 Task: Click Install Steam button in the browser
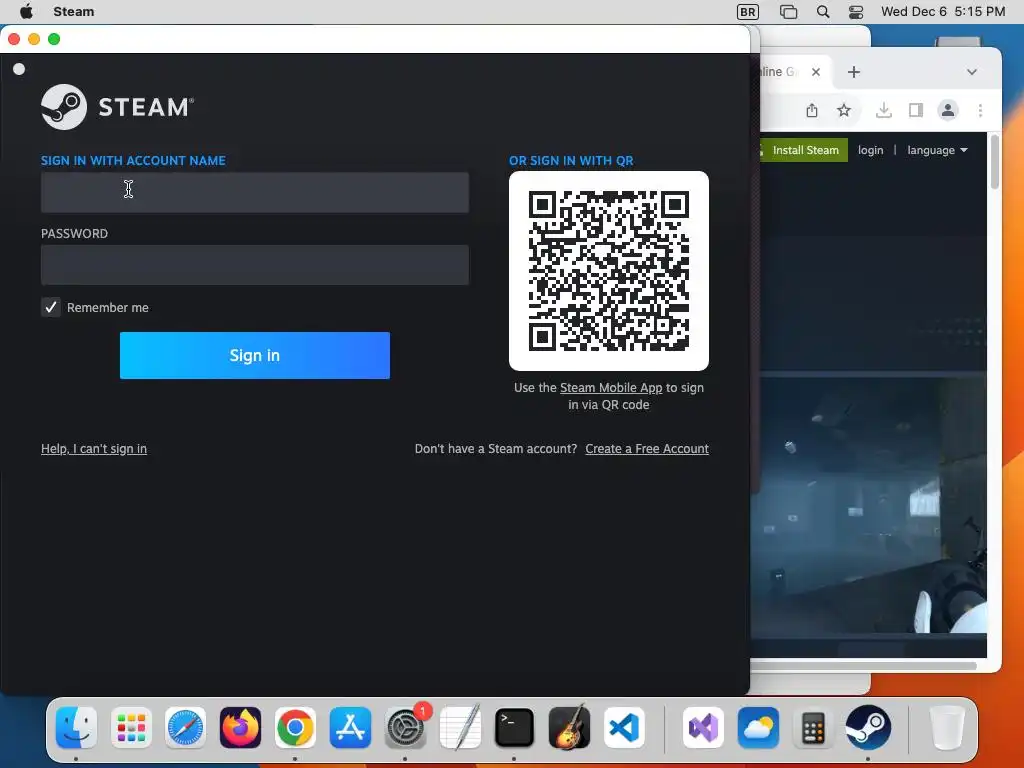point(803,150)
